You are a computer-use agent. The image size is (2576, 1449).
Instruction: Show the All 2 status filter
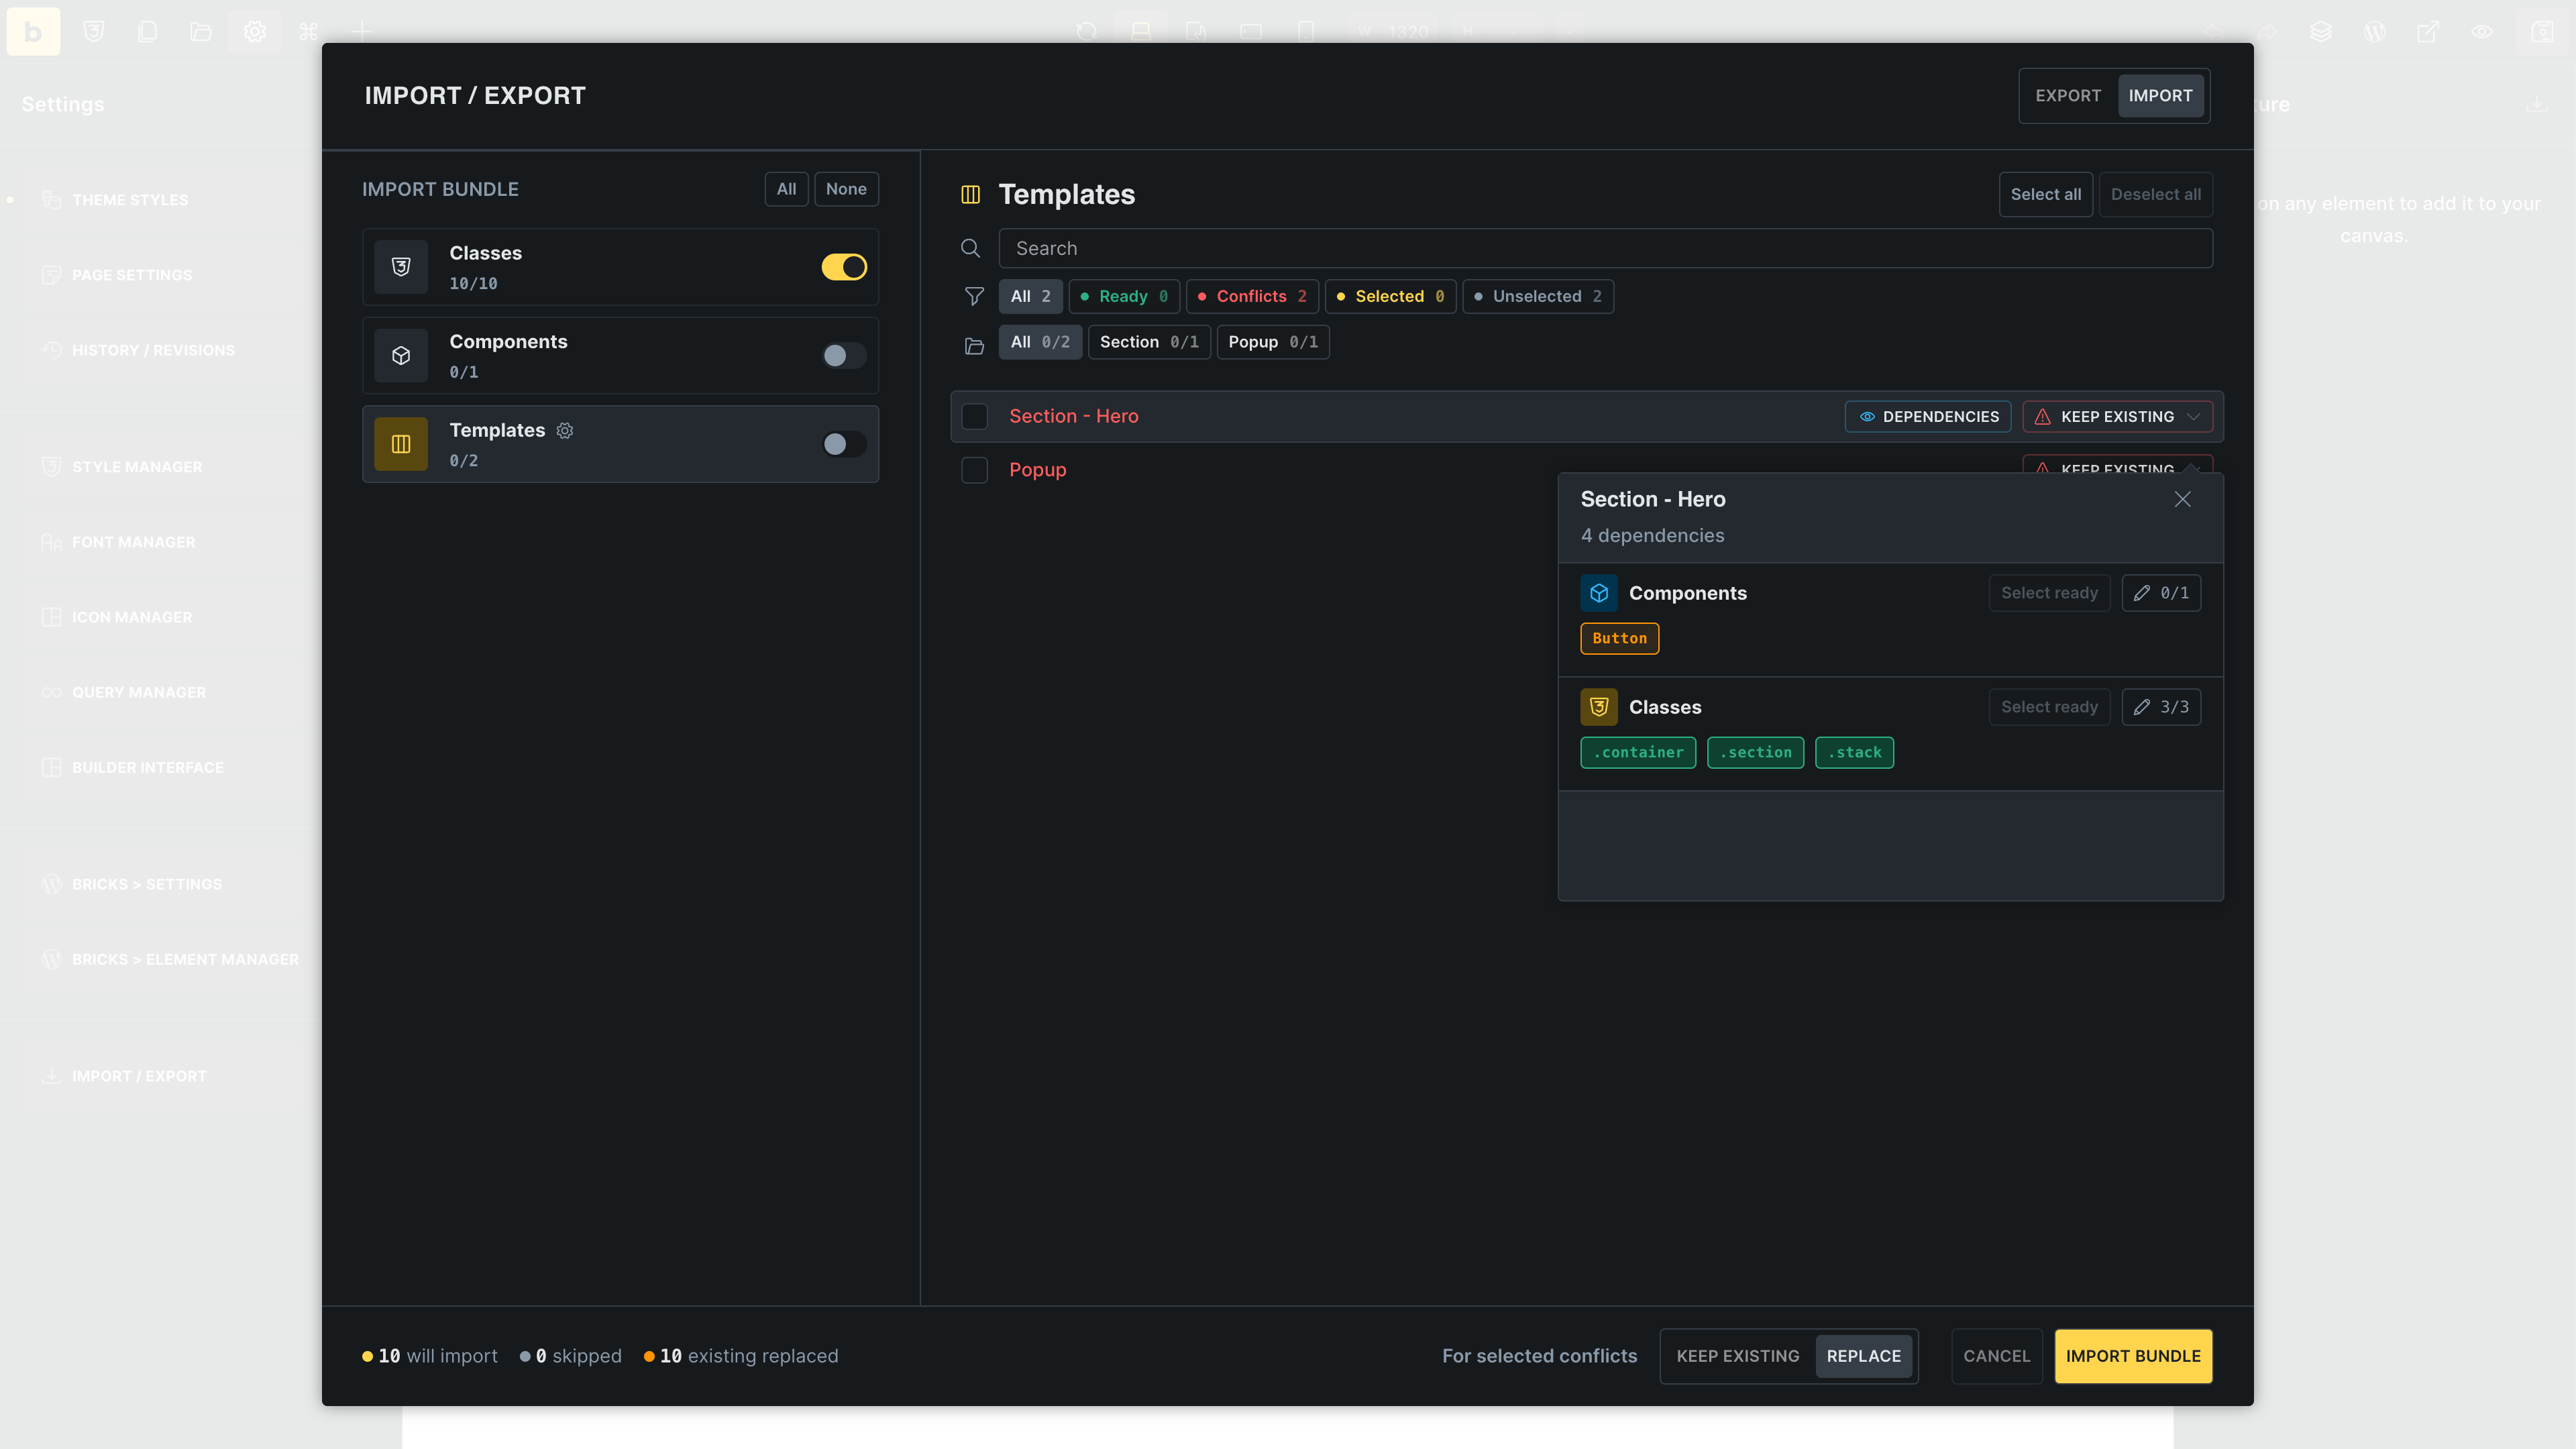[1030, 296]
